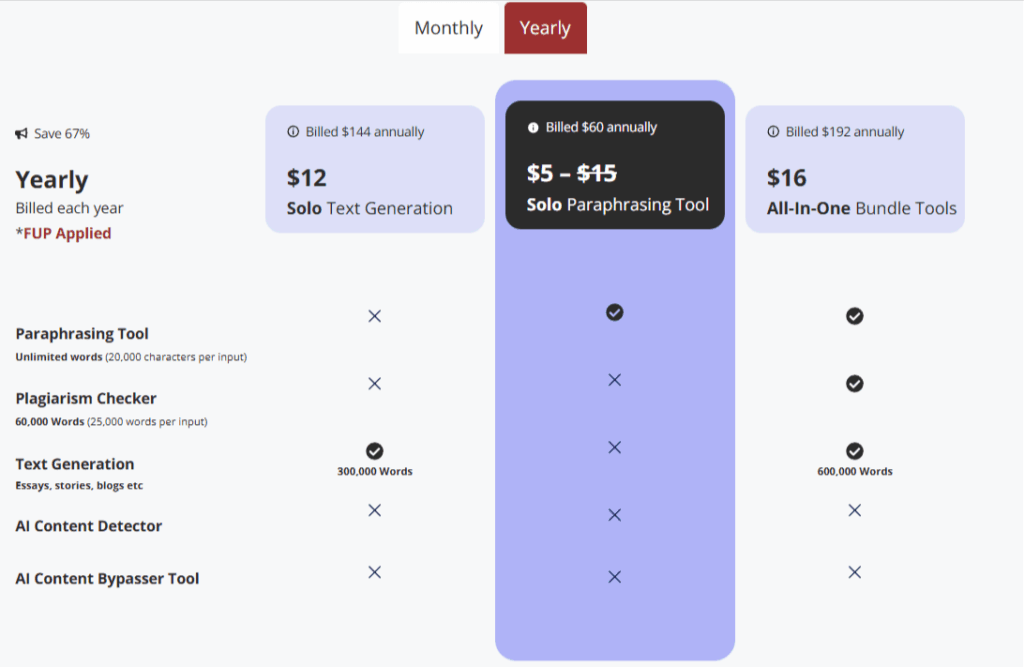Click the info icon next to Billed $192 annually
This screenshot has width=1024, height=667.
[771, 131]
